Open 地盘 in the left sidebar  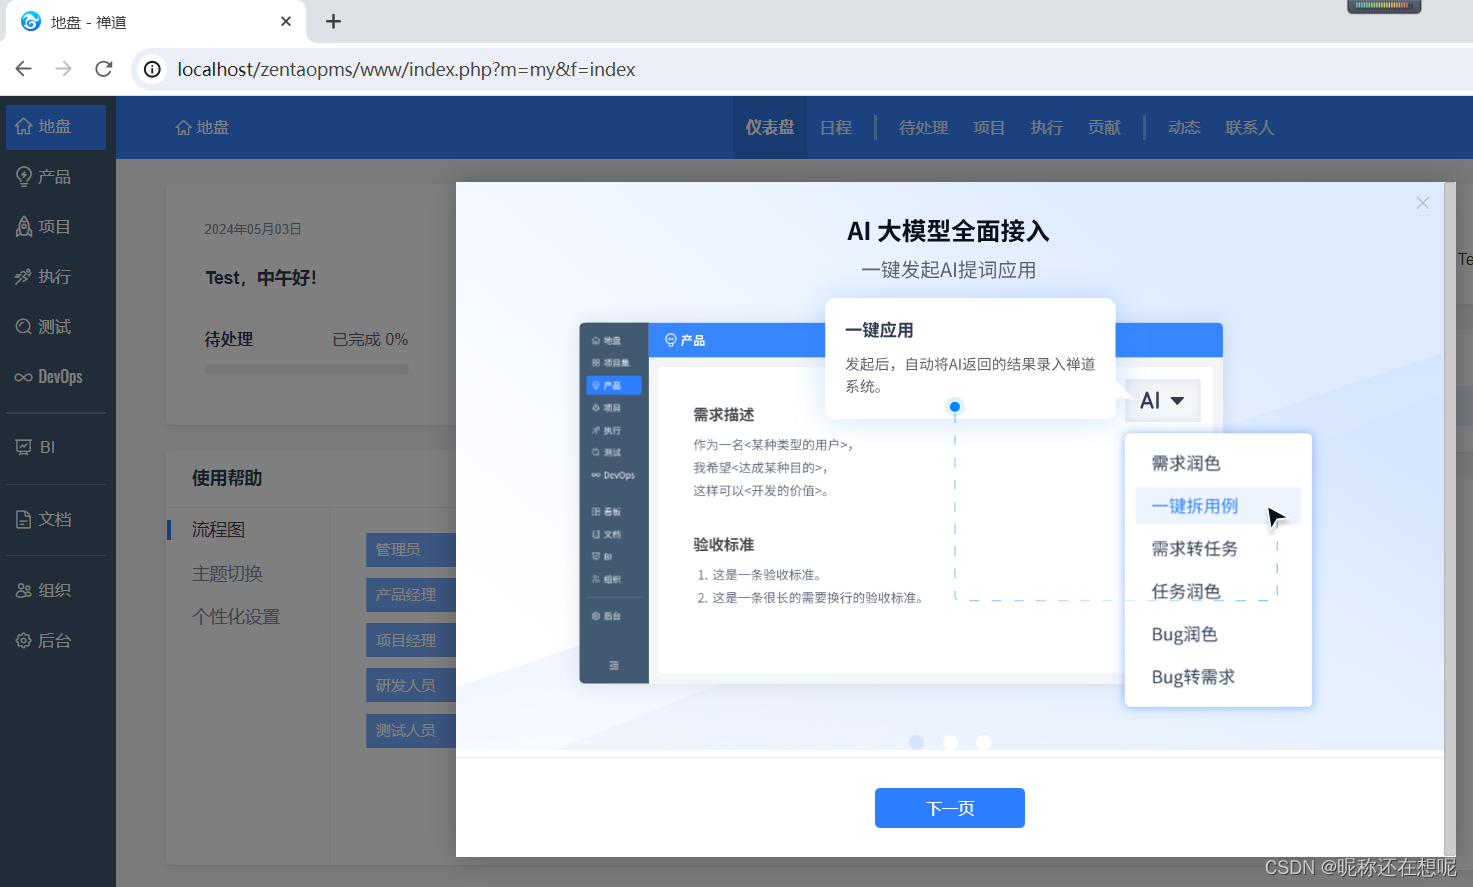(56, 127)
